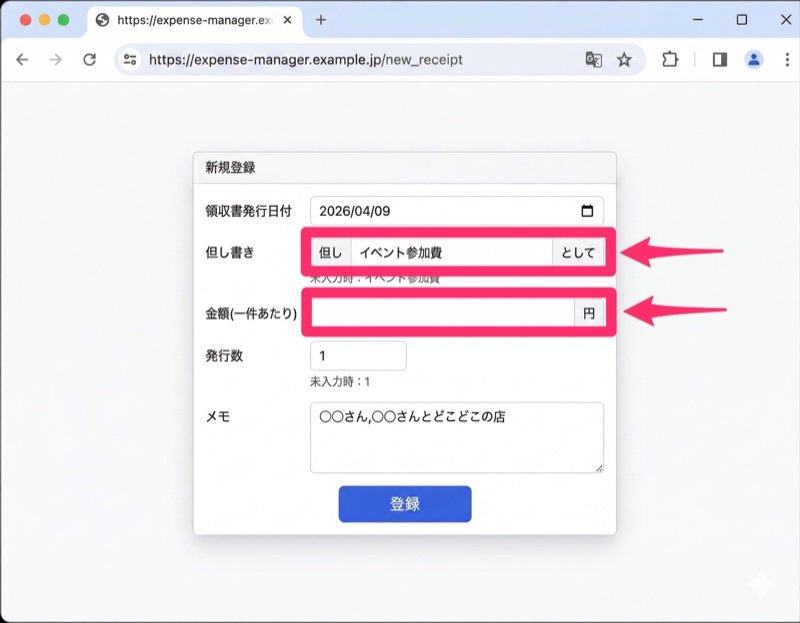Click the back navigation arrow
Viewport: 800px width, 623px height.
click(x=22, y=59)
